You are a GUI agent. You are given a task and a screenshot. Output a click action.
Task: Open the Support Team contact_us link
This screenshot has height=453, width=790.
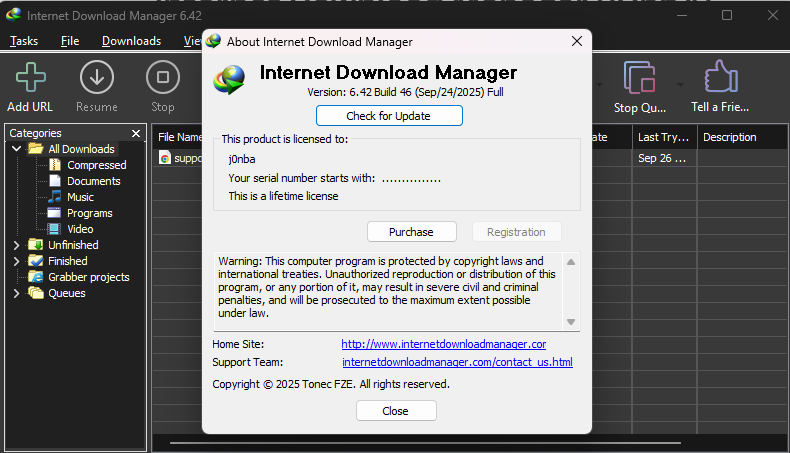457,362
